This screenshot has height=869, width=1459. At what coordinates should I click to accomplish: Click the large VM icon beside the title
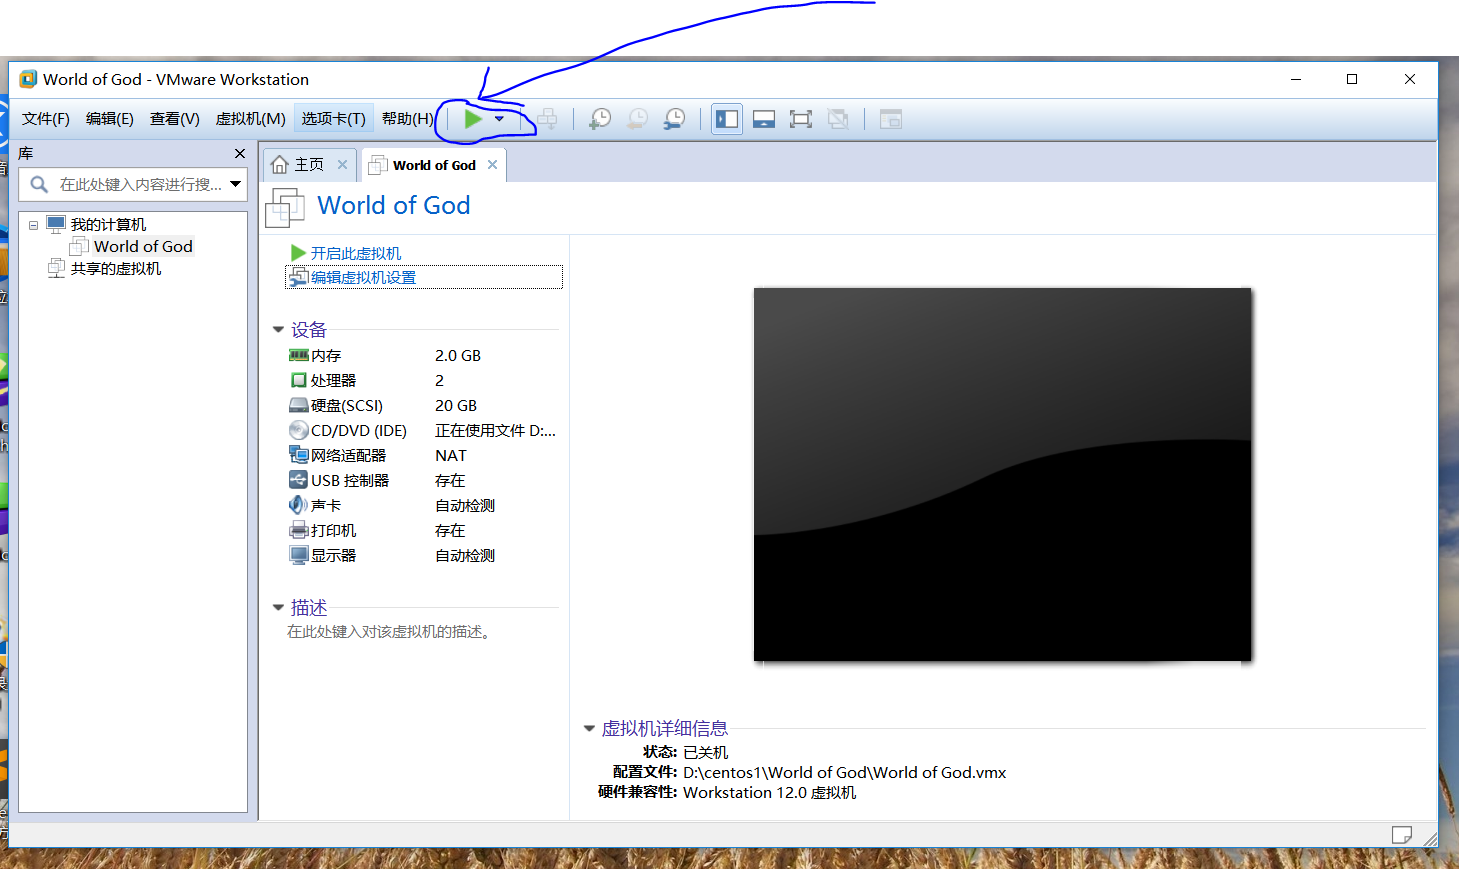pos(285,208)
